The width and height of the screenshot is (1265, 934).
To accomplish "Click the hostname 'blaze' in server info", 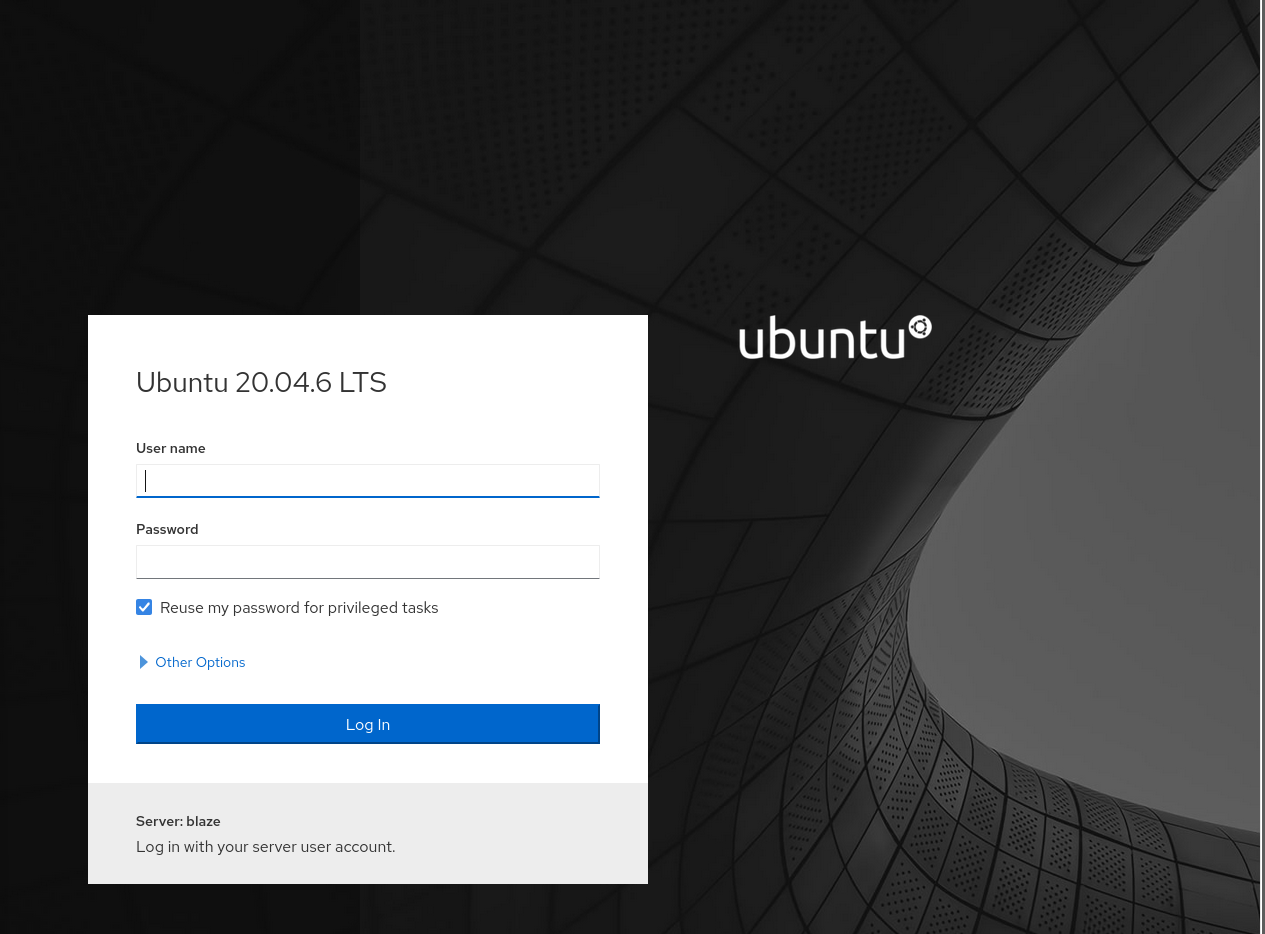I will point(203,821).
